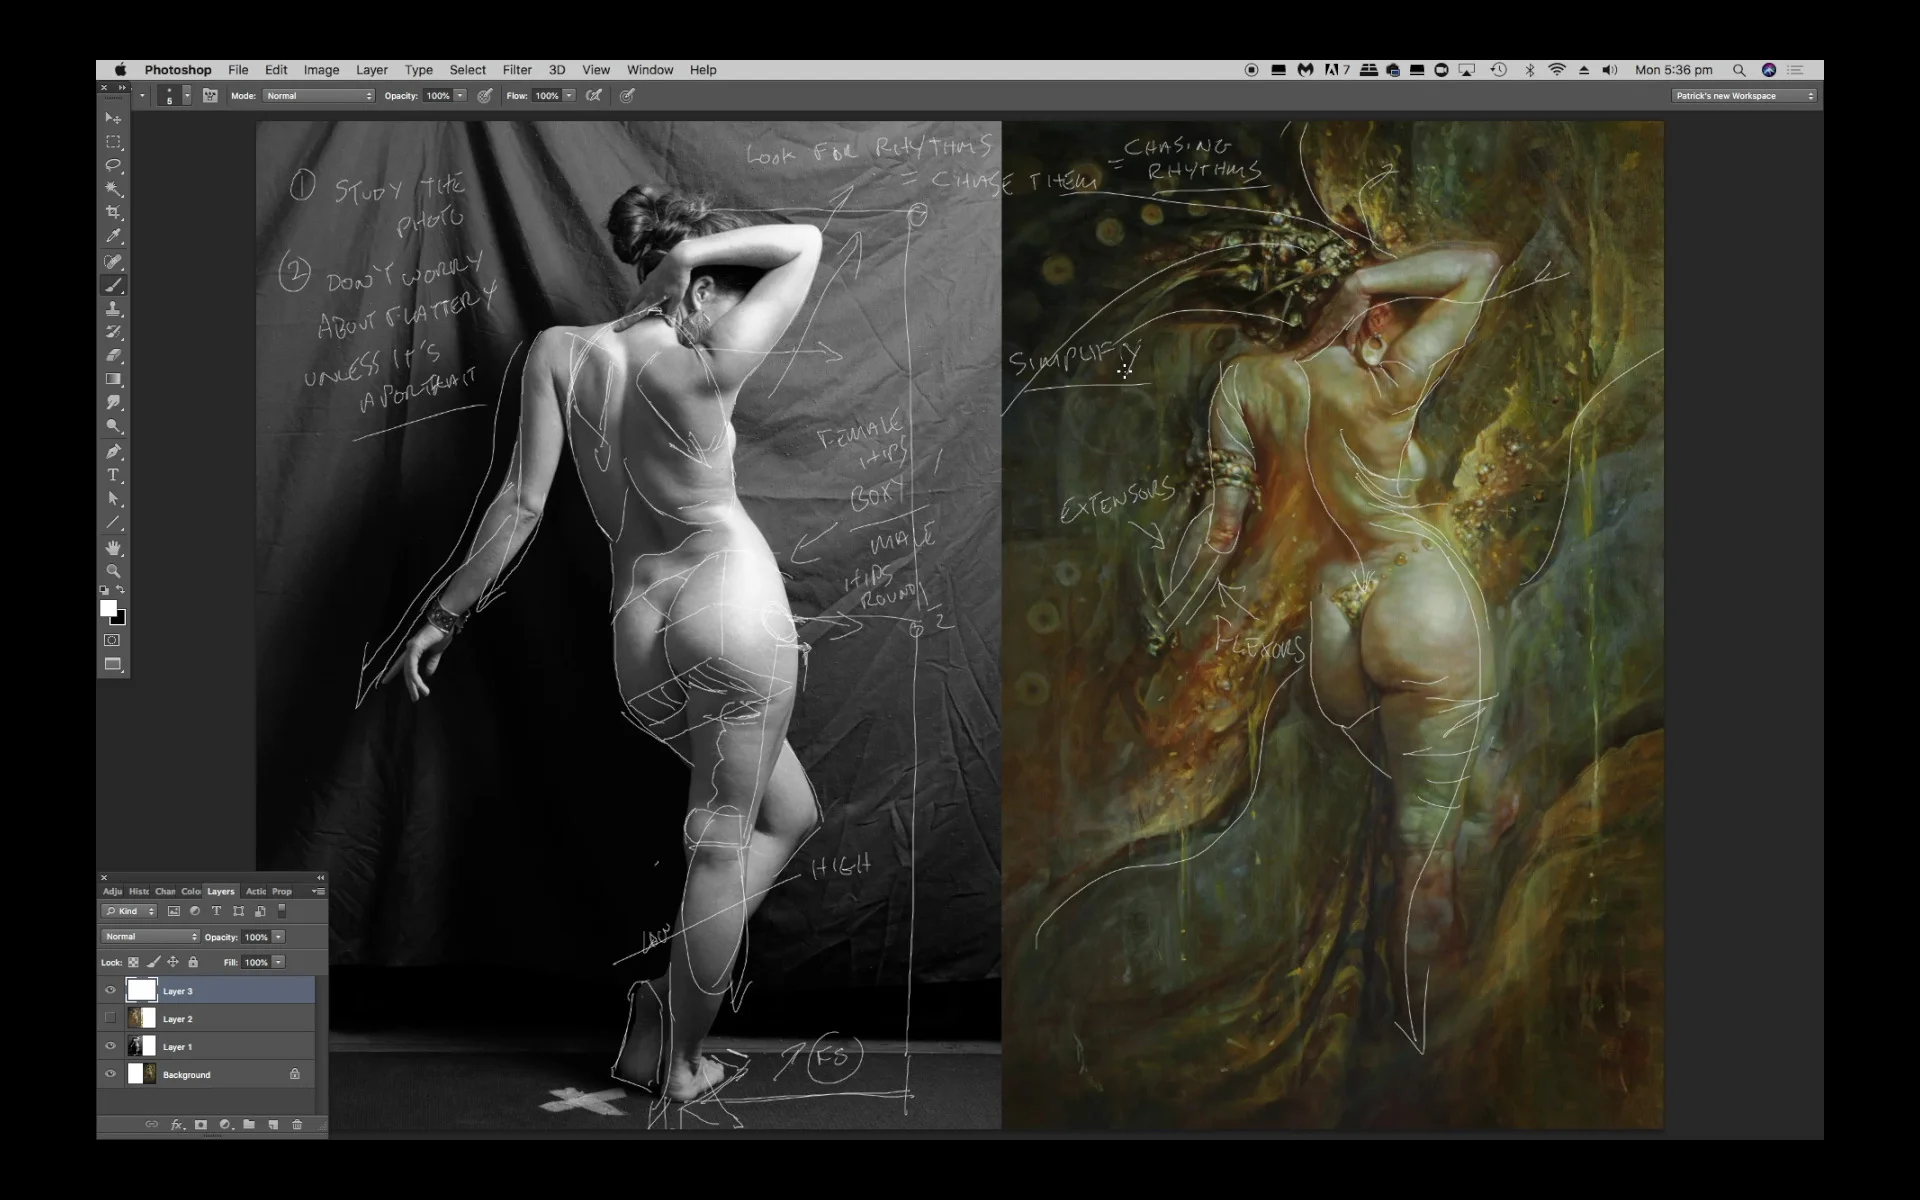Show Layer 2 visibility
This screenshot has height=1200, width=1920.
110,1018
